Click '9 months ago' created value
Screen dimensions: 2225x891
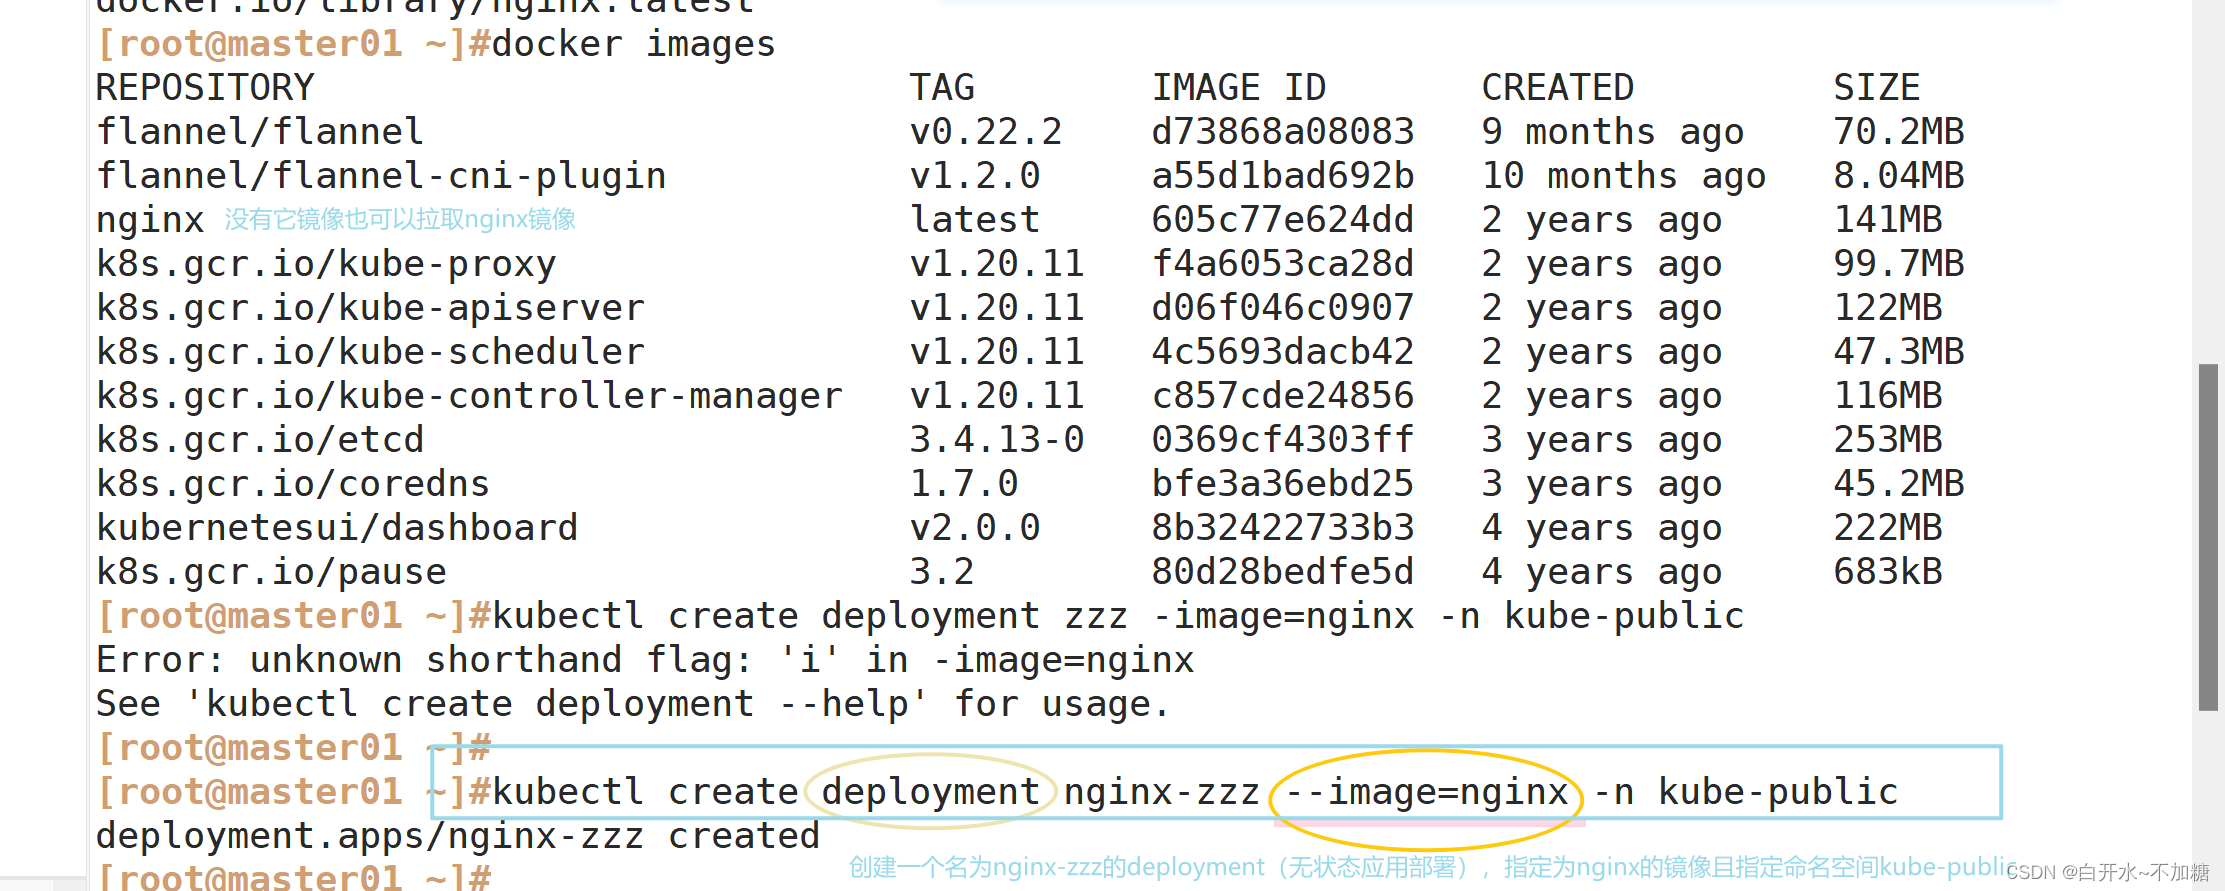click(x=1613, y=132)
